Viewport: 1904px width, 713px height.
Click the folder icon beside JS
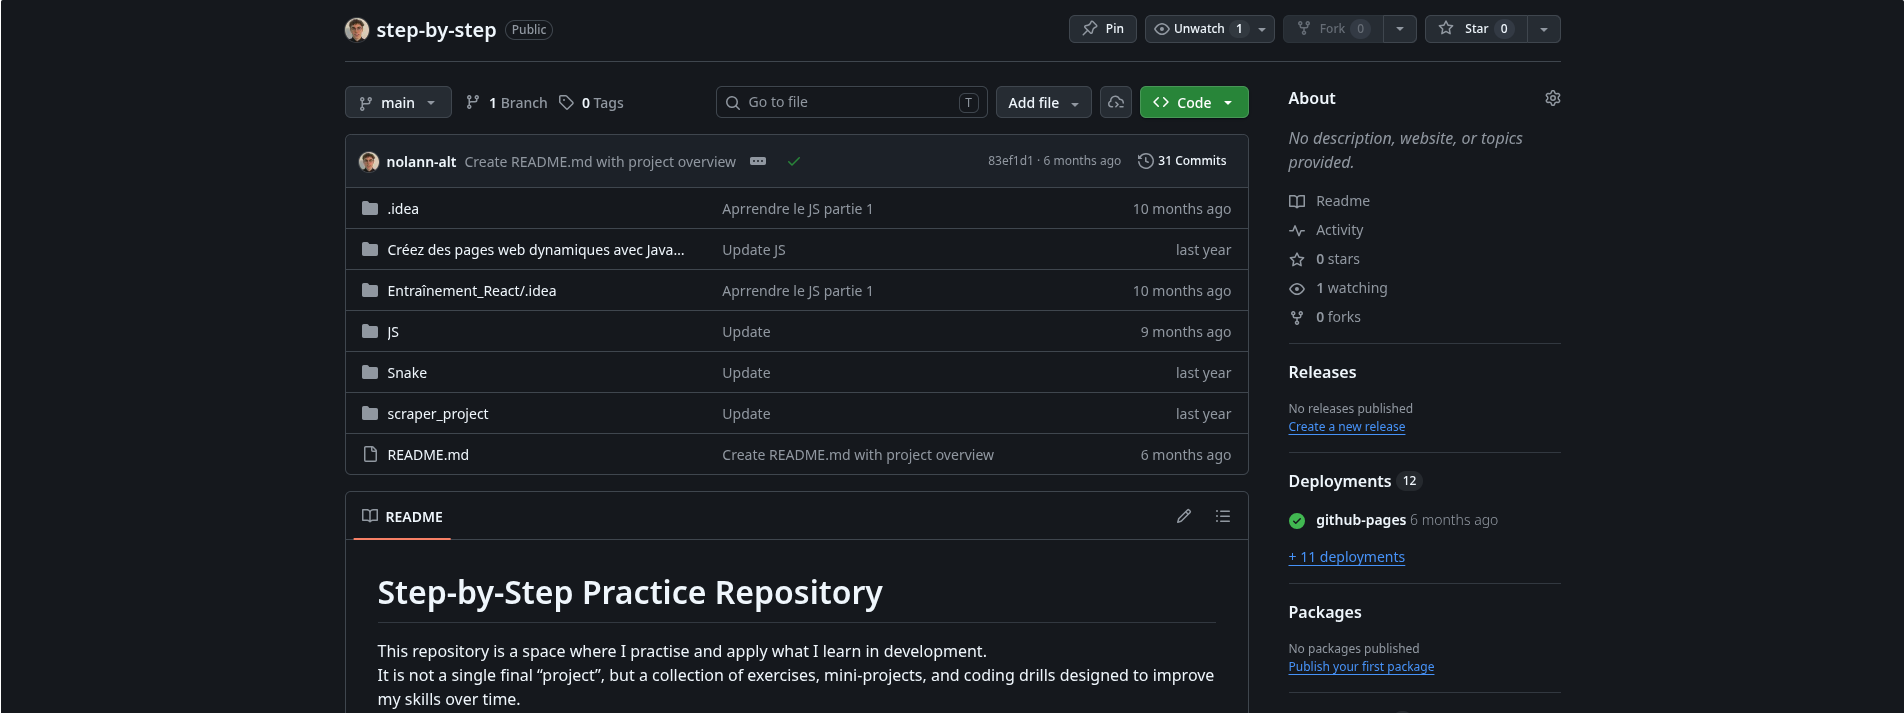pos(370,331)
